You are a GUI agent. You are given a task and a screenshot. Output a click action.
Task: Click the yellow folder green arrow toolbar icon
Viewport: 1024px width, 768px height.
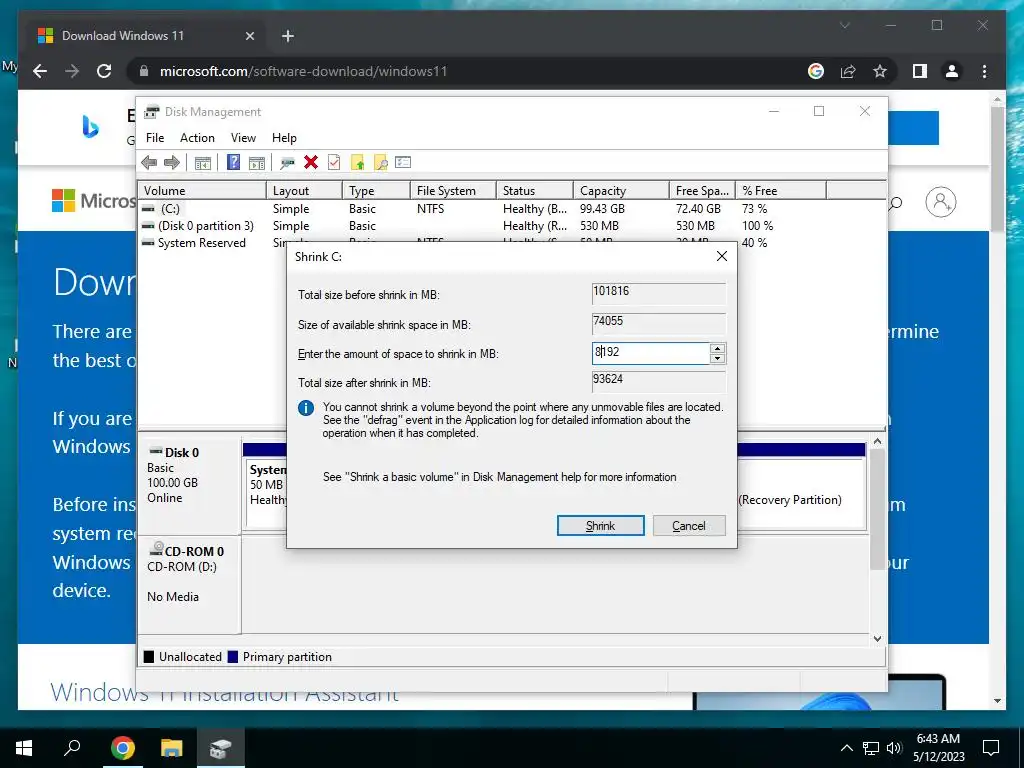[x=357, y=163]
